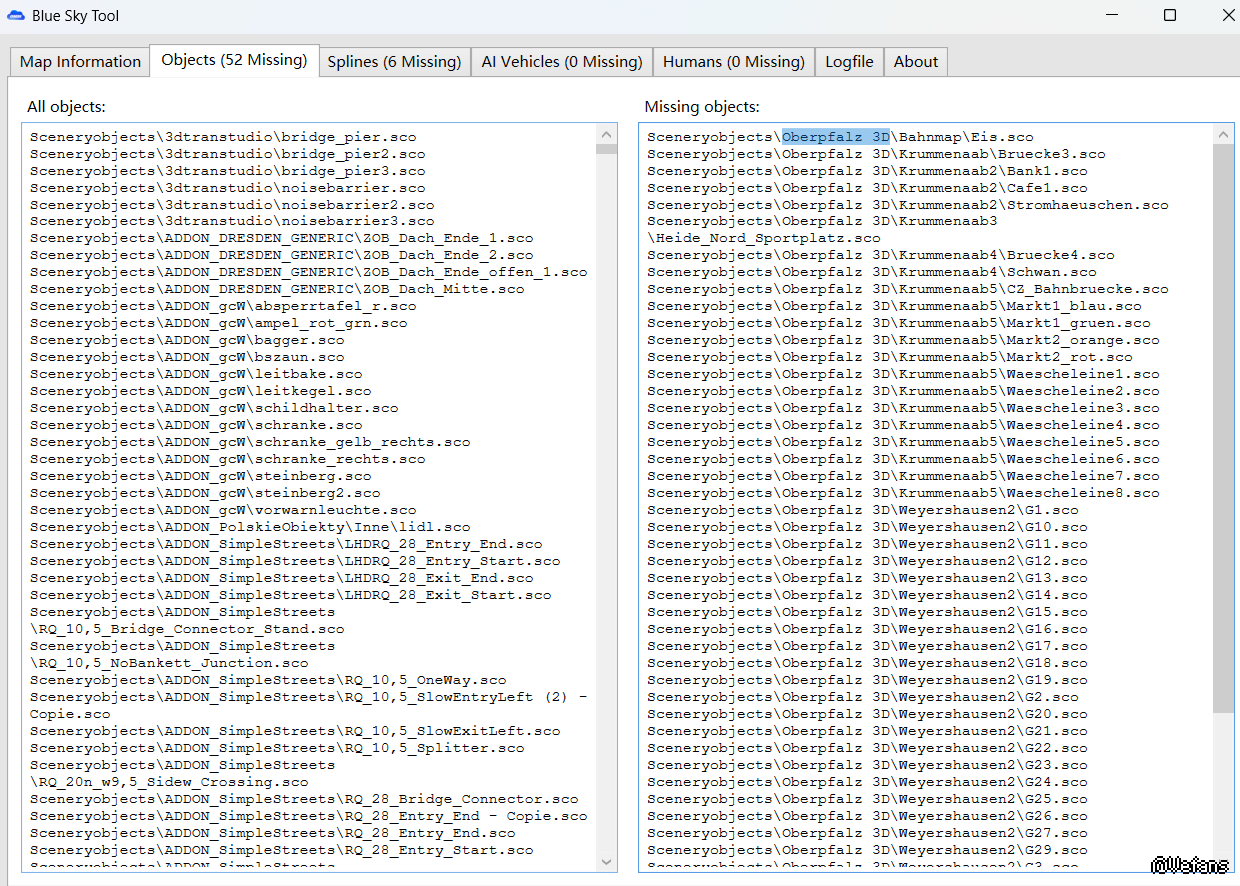Select the lidl.sco line in All objects
Image resolution: width=1240 pixels, height=886 pixels.
point(250,527)
